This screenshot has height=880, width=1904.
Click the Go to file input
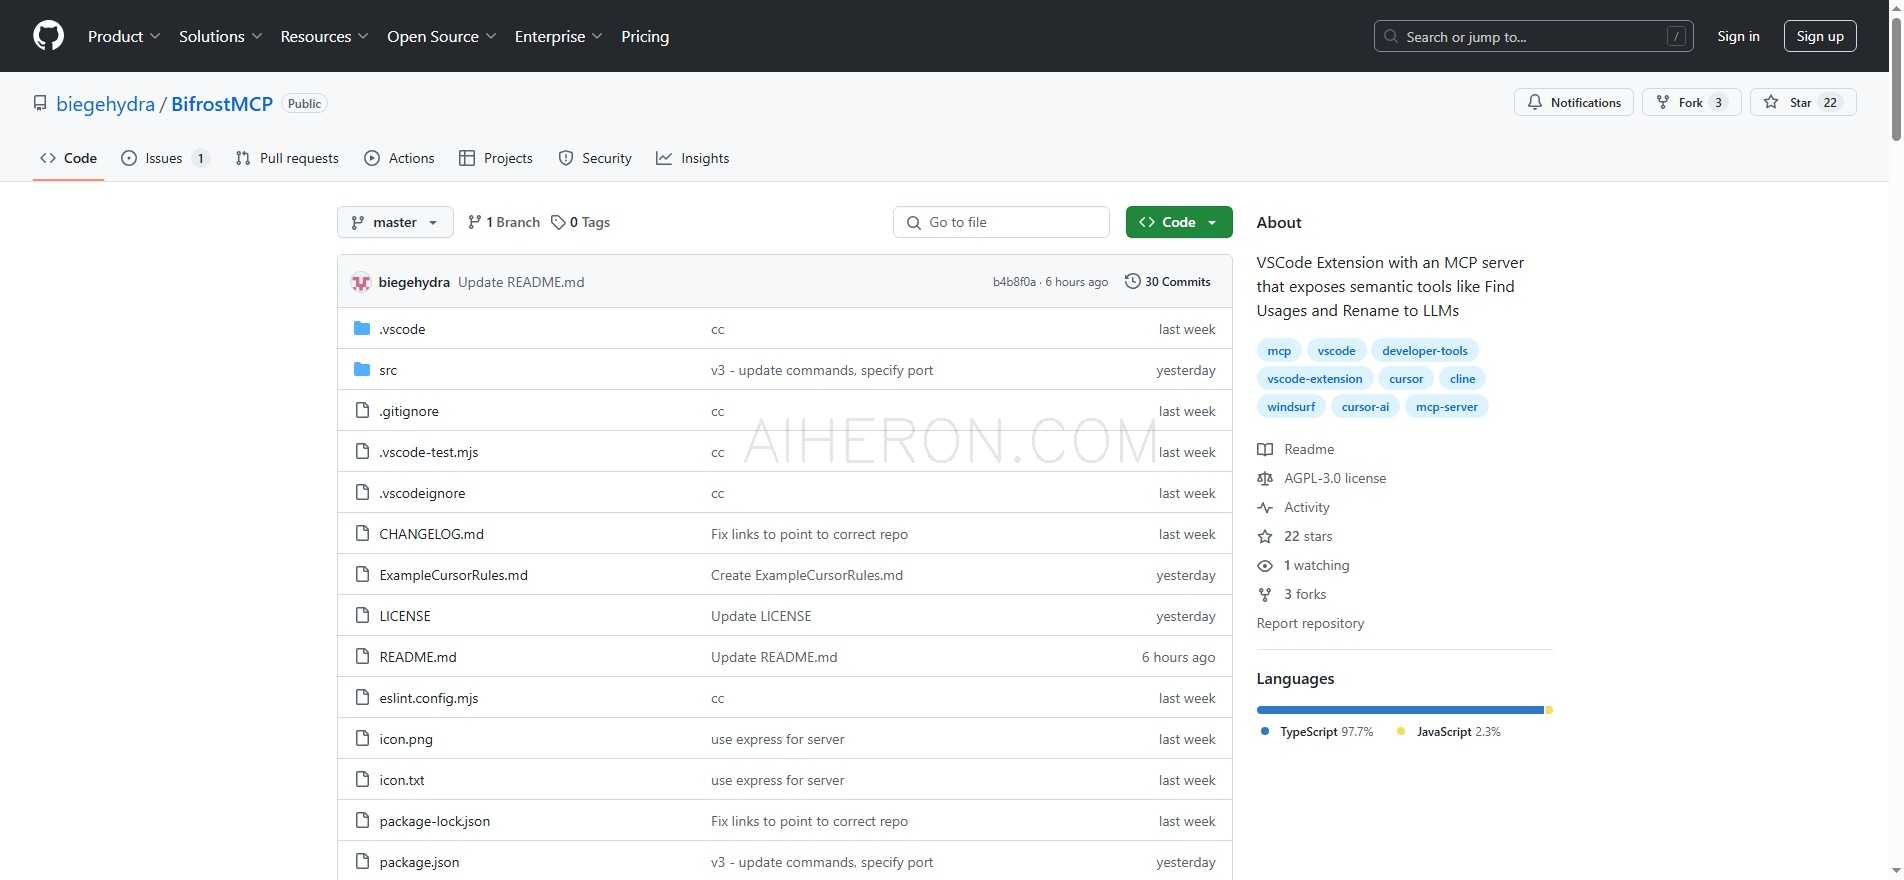coord(1001,222)
